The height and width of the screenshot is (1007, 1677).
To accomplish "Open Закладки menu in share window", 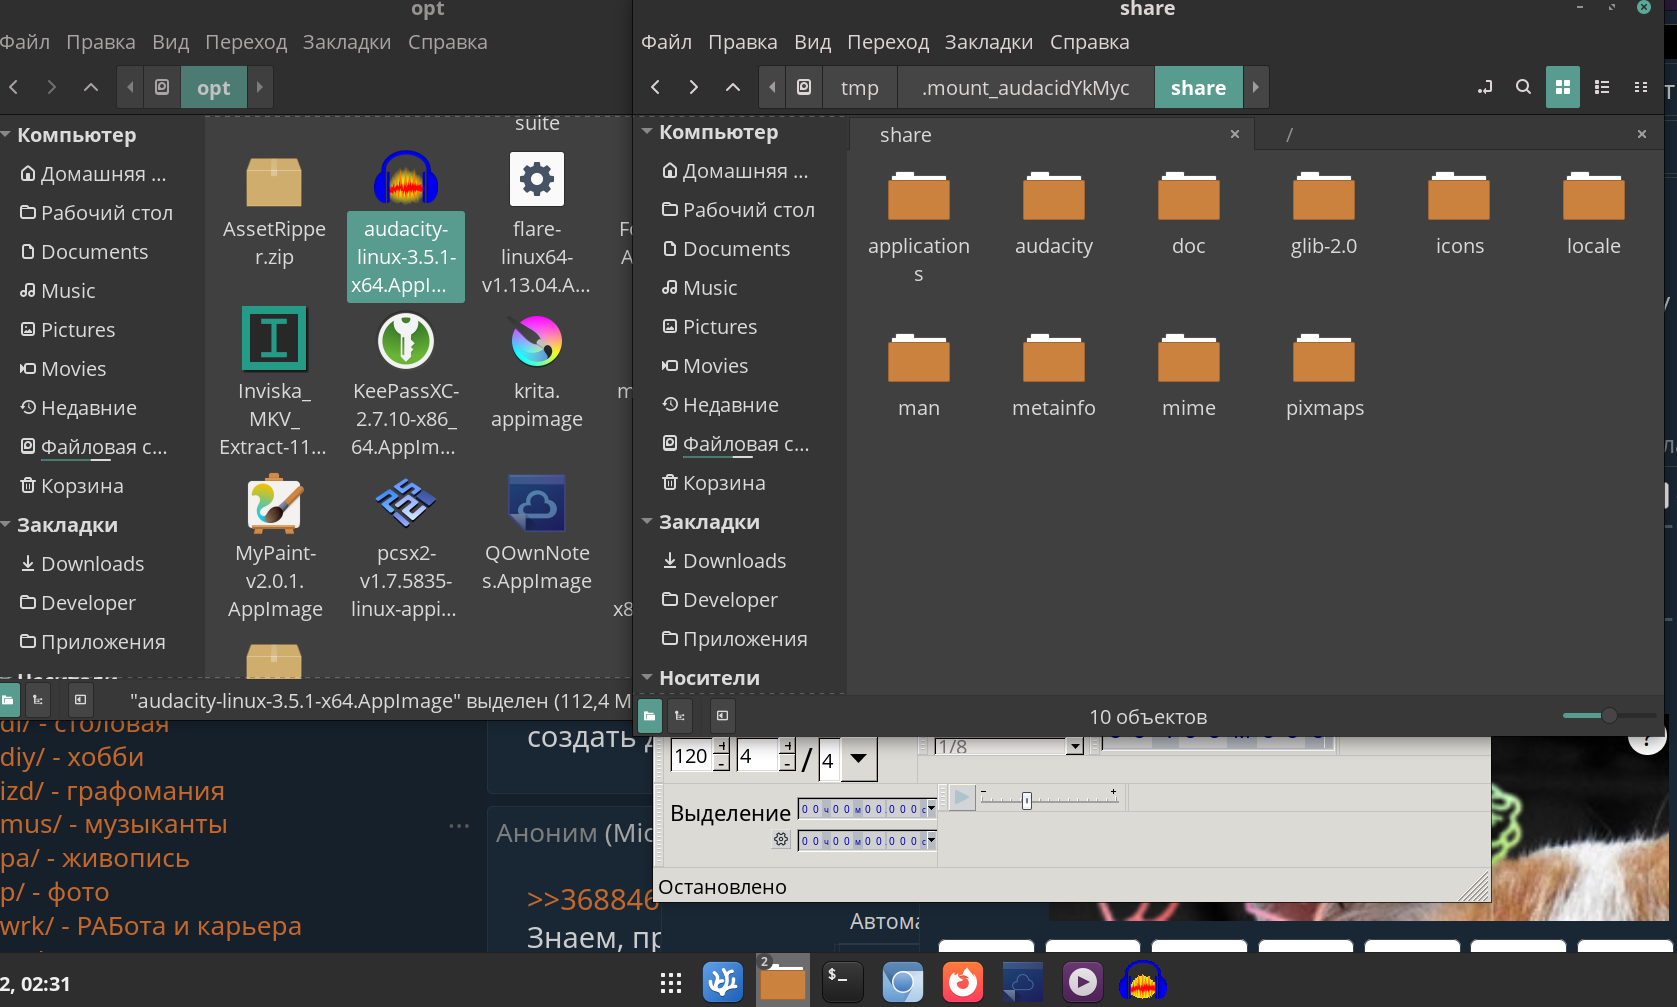I will point(988,42).
